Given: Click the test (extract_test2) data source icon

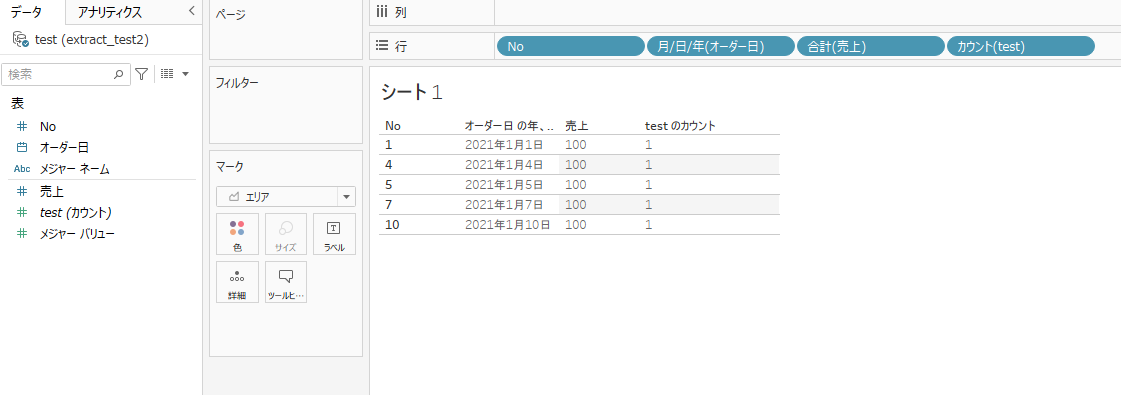Looking at the screenshot, I should [x=21, y=39].
